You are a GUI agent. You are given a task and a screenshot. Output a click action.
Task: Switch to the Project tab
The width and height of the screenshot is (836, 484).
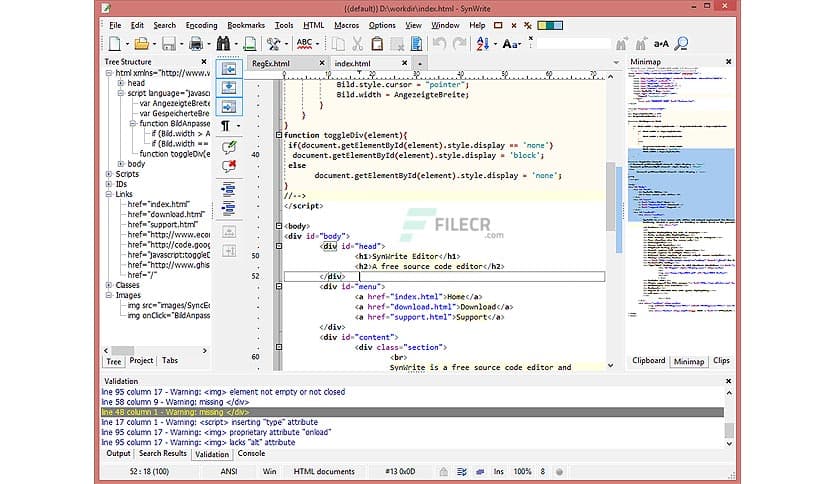click(141, 361)
